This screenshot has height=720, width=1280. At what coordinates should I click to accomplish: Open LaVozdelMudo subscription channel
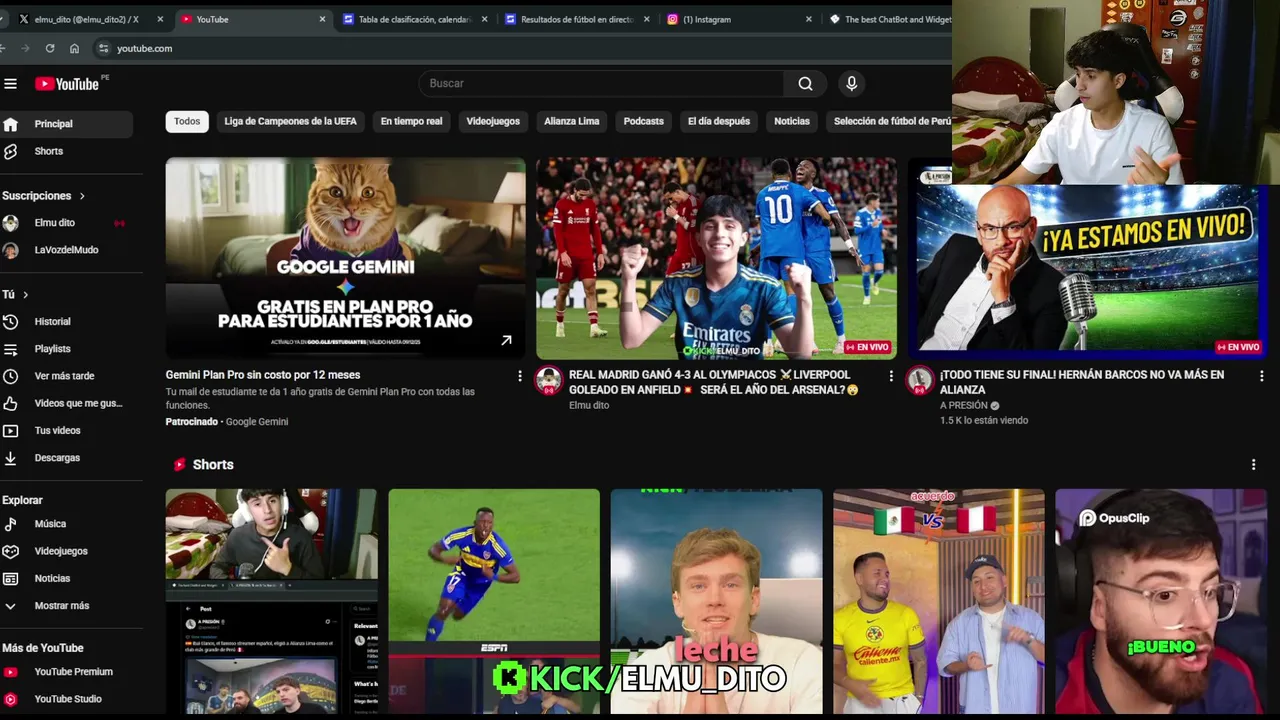tap(66, 250)
